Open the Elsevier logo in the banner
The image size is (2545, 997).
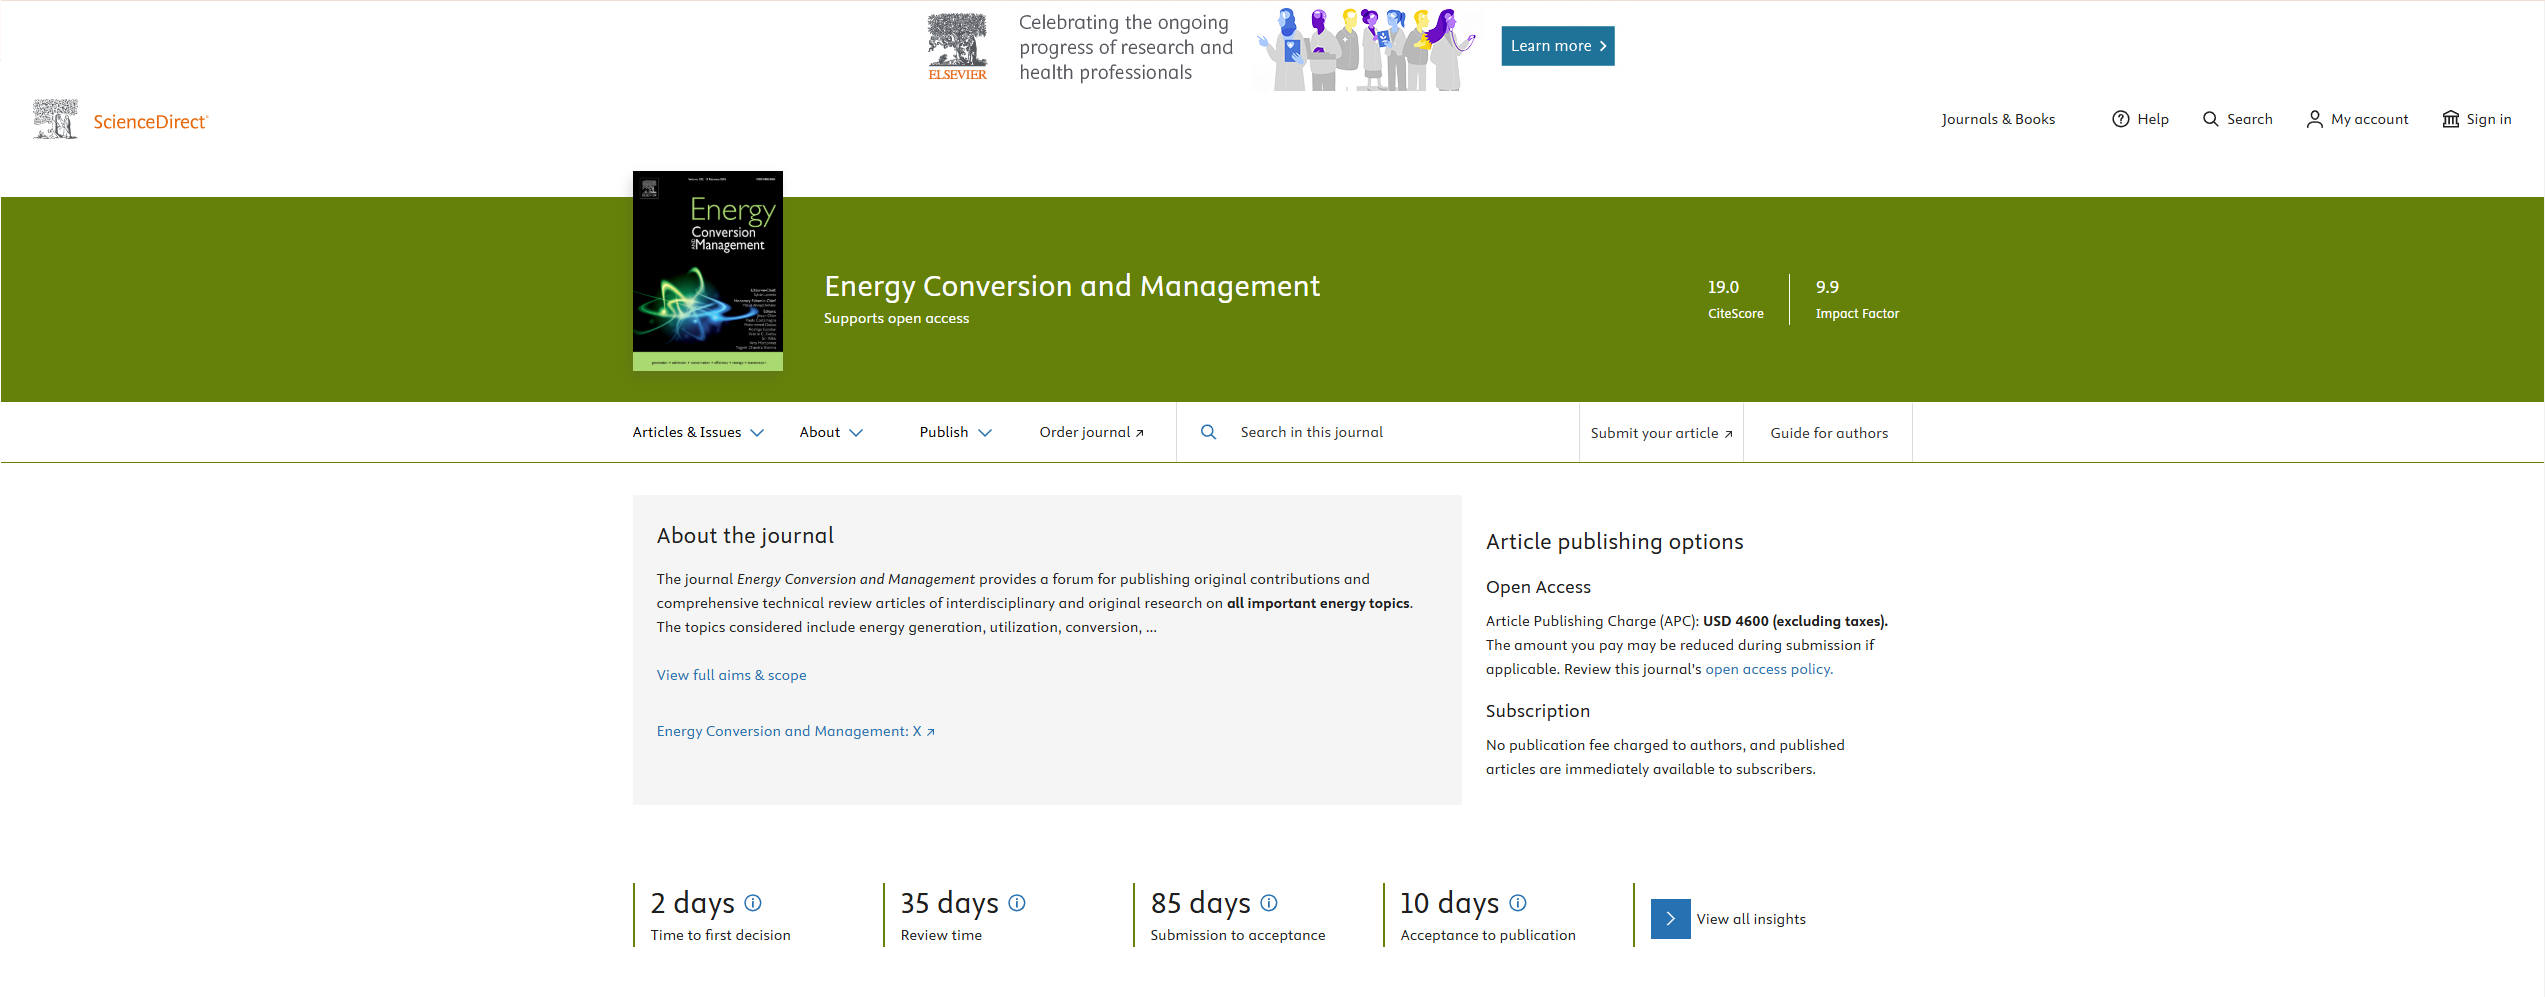point(957,46)
